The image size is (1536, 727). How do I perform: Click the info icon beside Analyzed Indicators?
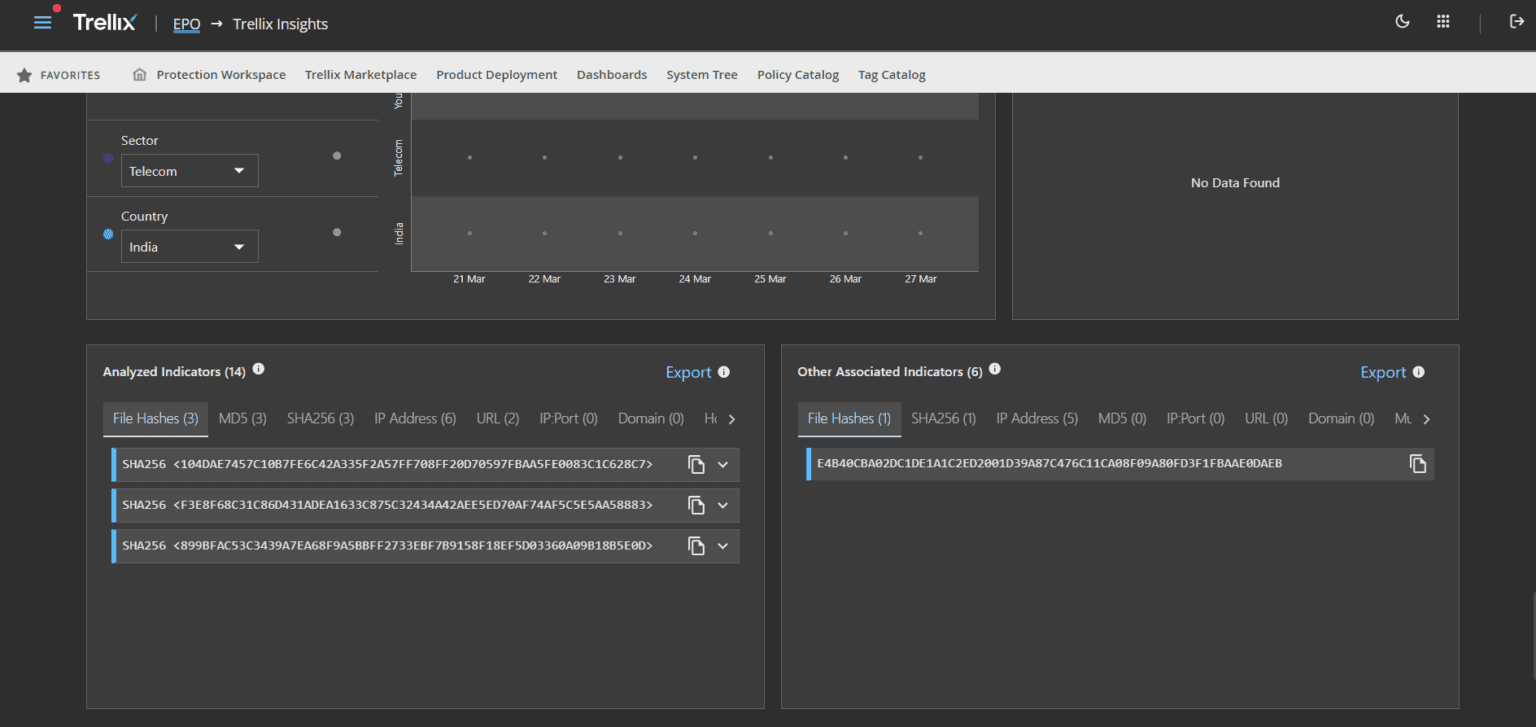point(258,369)
